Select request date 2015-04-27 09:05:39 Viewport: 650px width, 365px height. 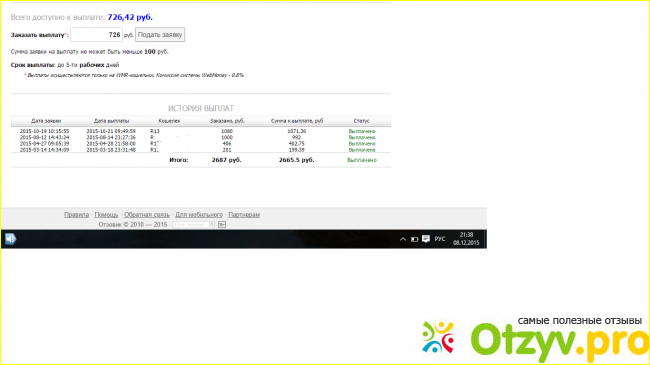(x=44, y=144)
